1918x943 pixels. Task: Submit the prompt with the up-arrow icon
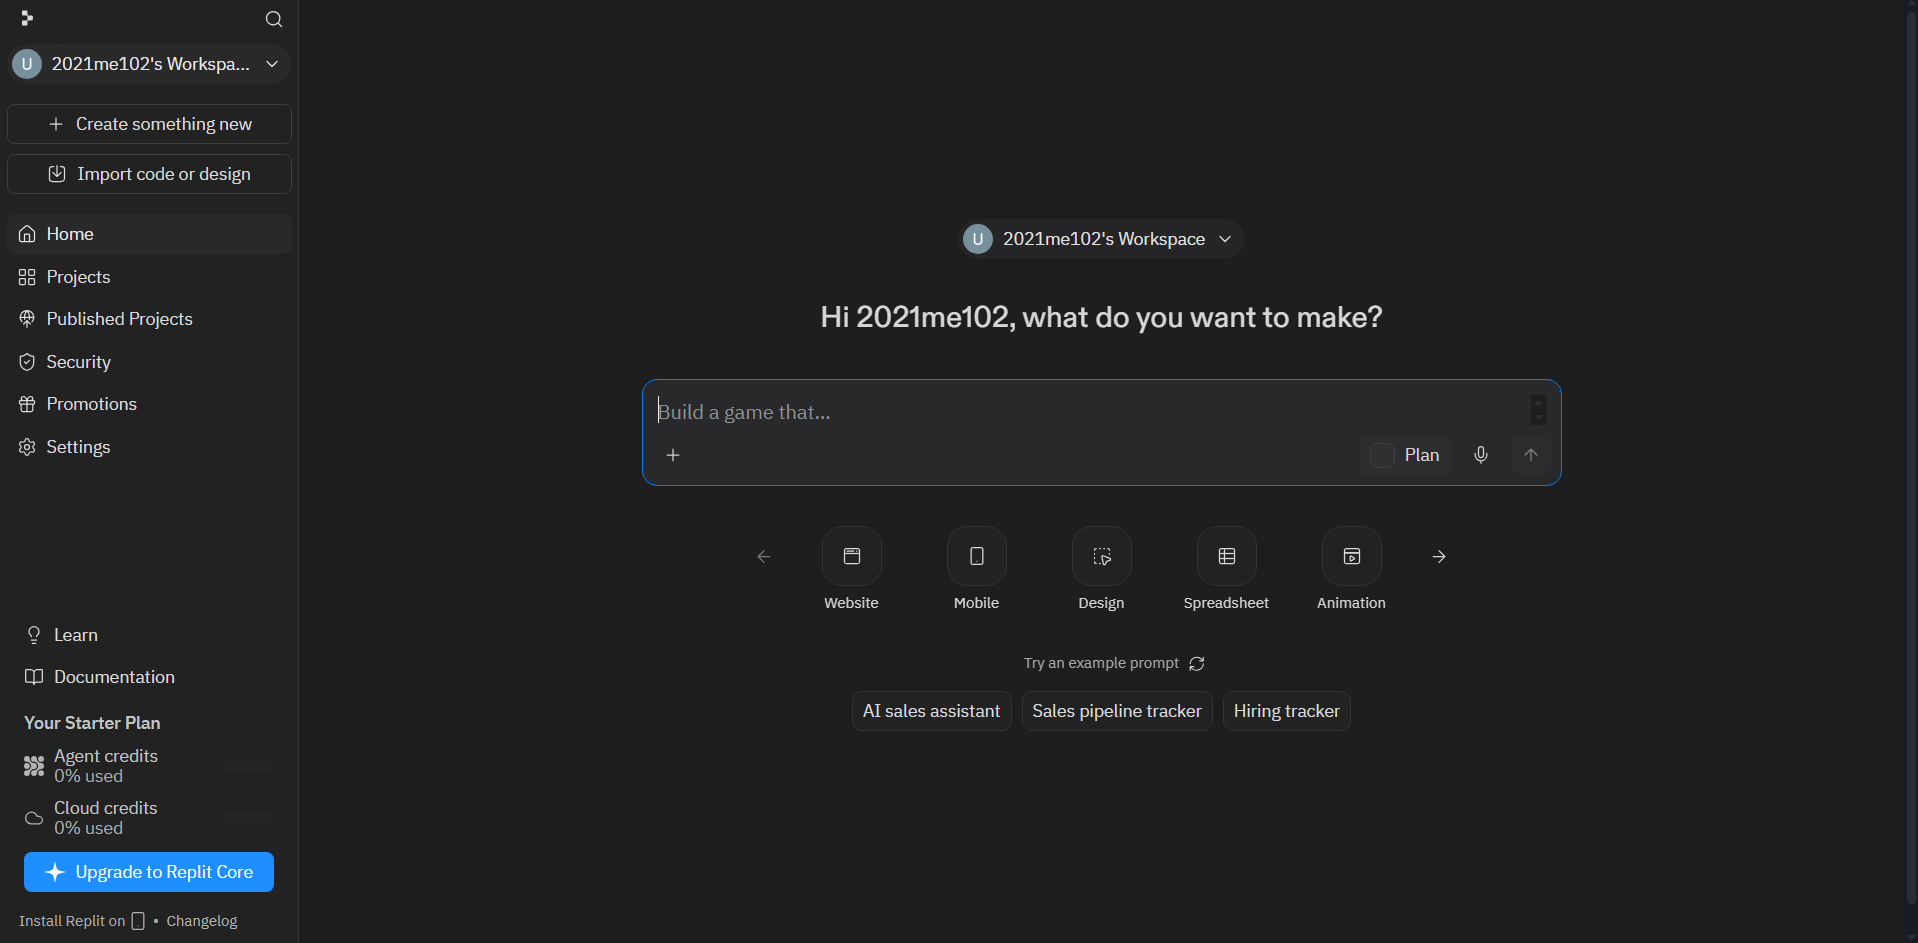click(1531, 455)
